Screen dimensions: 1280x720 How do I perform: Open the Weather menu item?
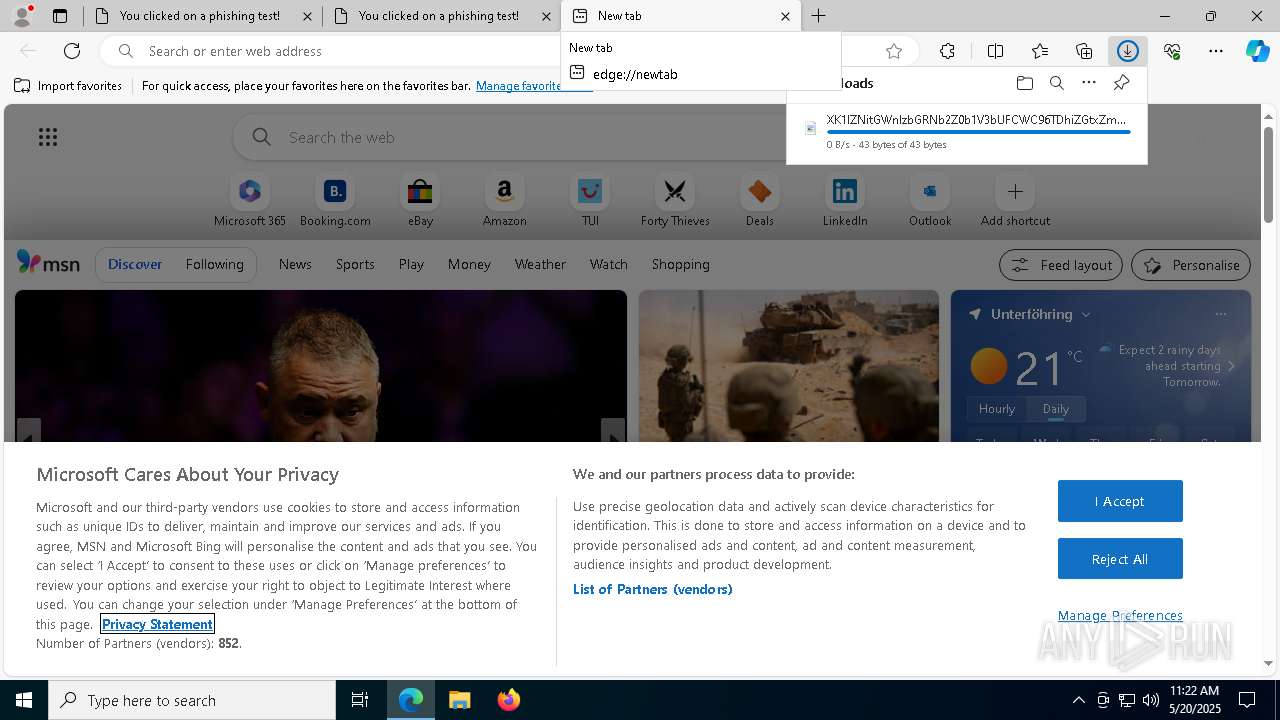(x=540, y=264)
